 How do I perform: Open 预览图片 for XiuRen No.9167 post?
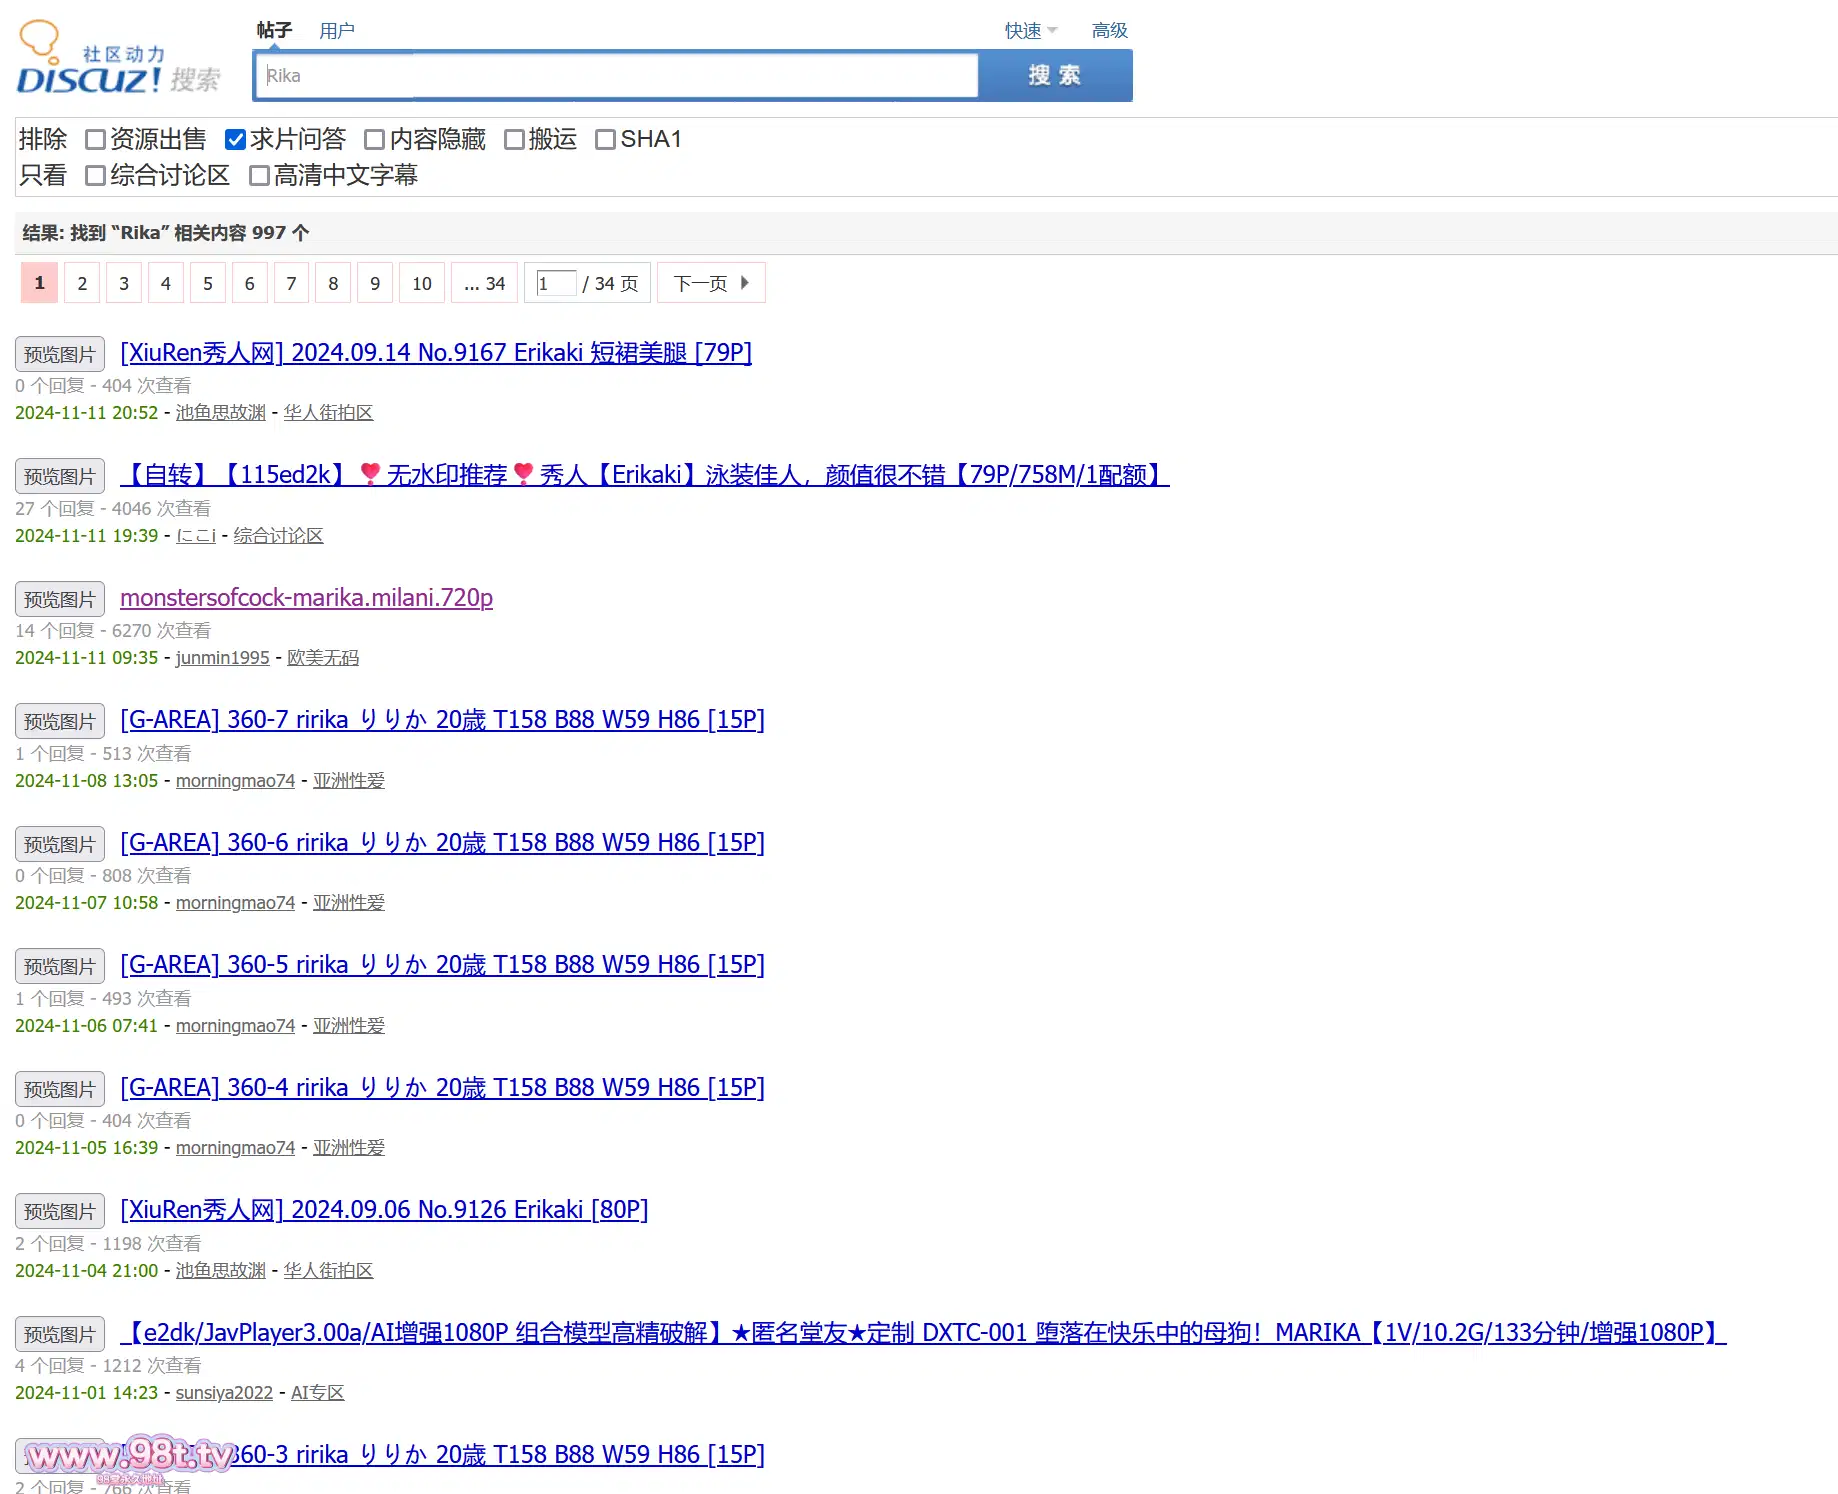click(x=60, y=354)
